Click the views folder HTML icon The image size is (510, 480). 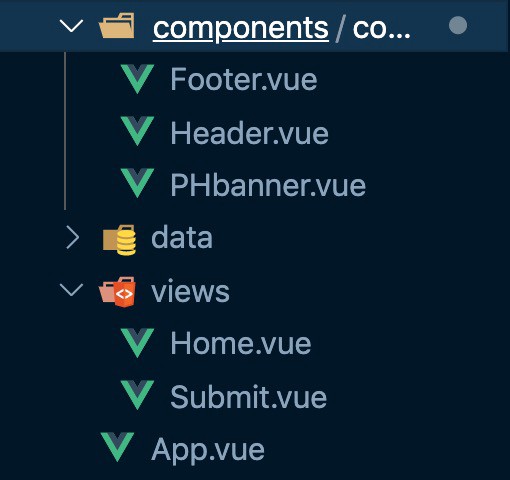(117, 292)
